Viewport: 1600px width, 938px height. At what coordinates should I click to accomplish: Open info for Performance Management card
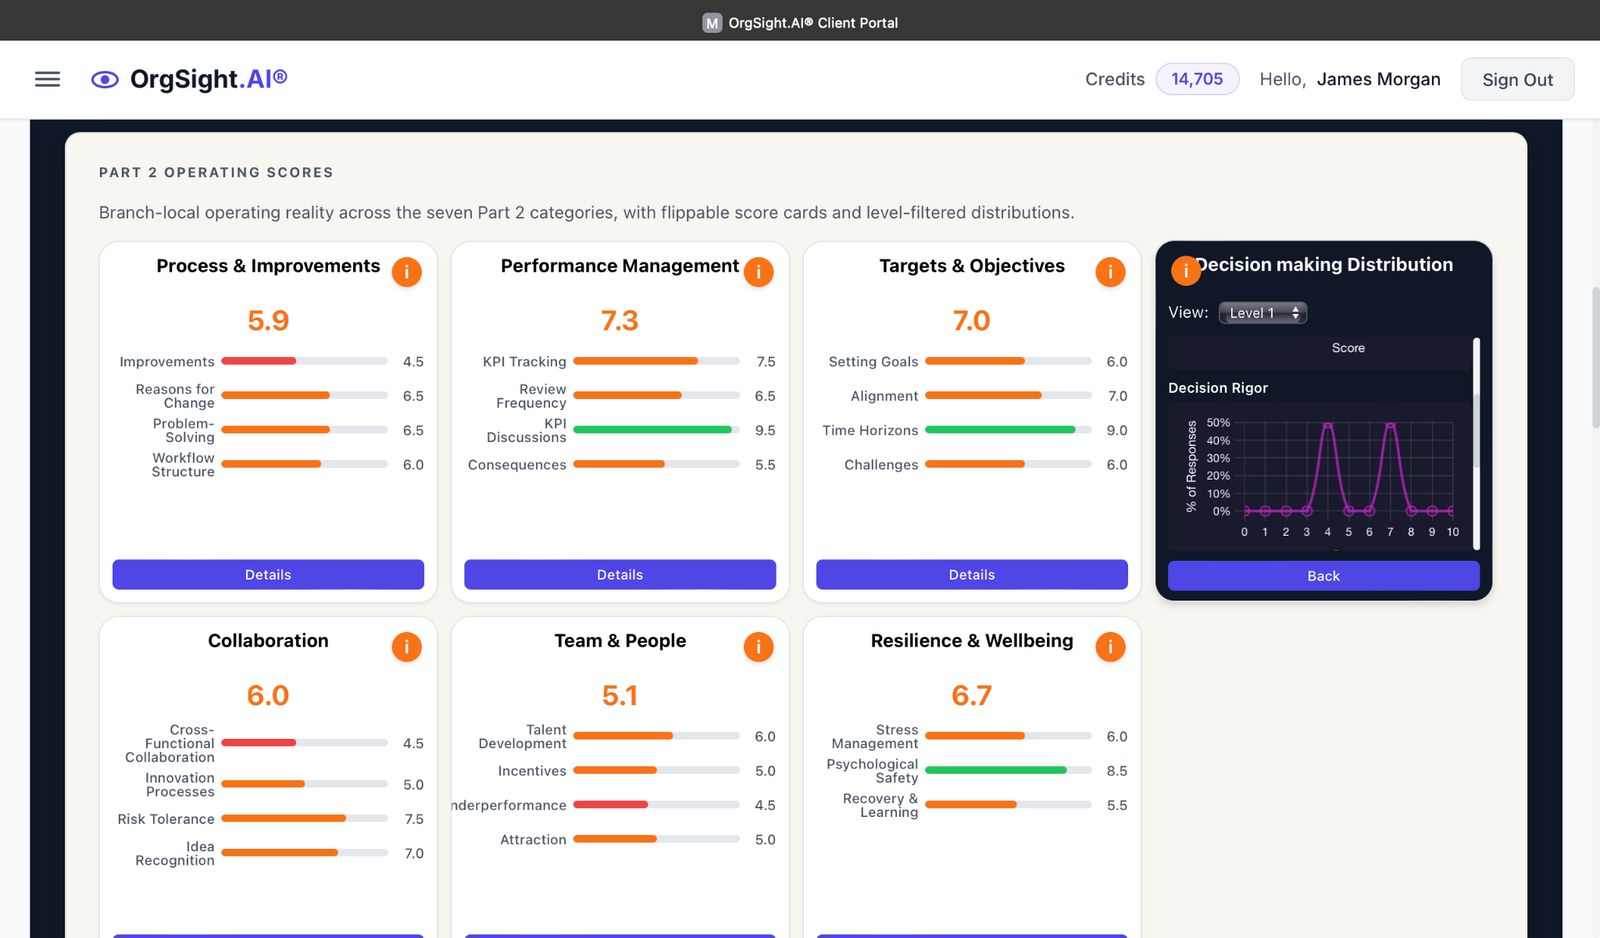tap(758, 271)
